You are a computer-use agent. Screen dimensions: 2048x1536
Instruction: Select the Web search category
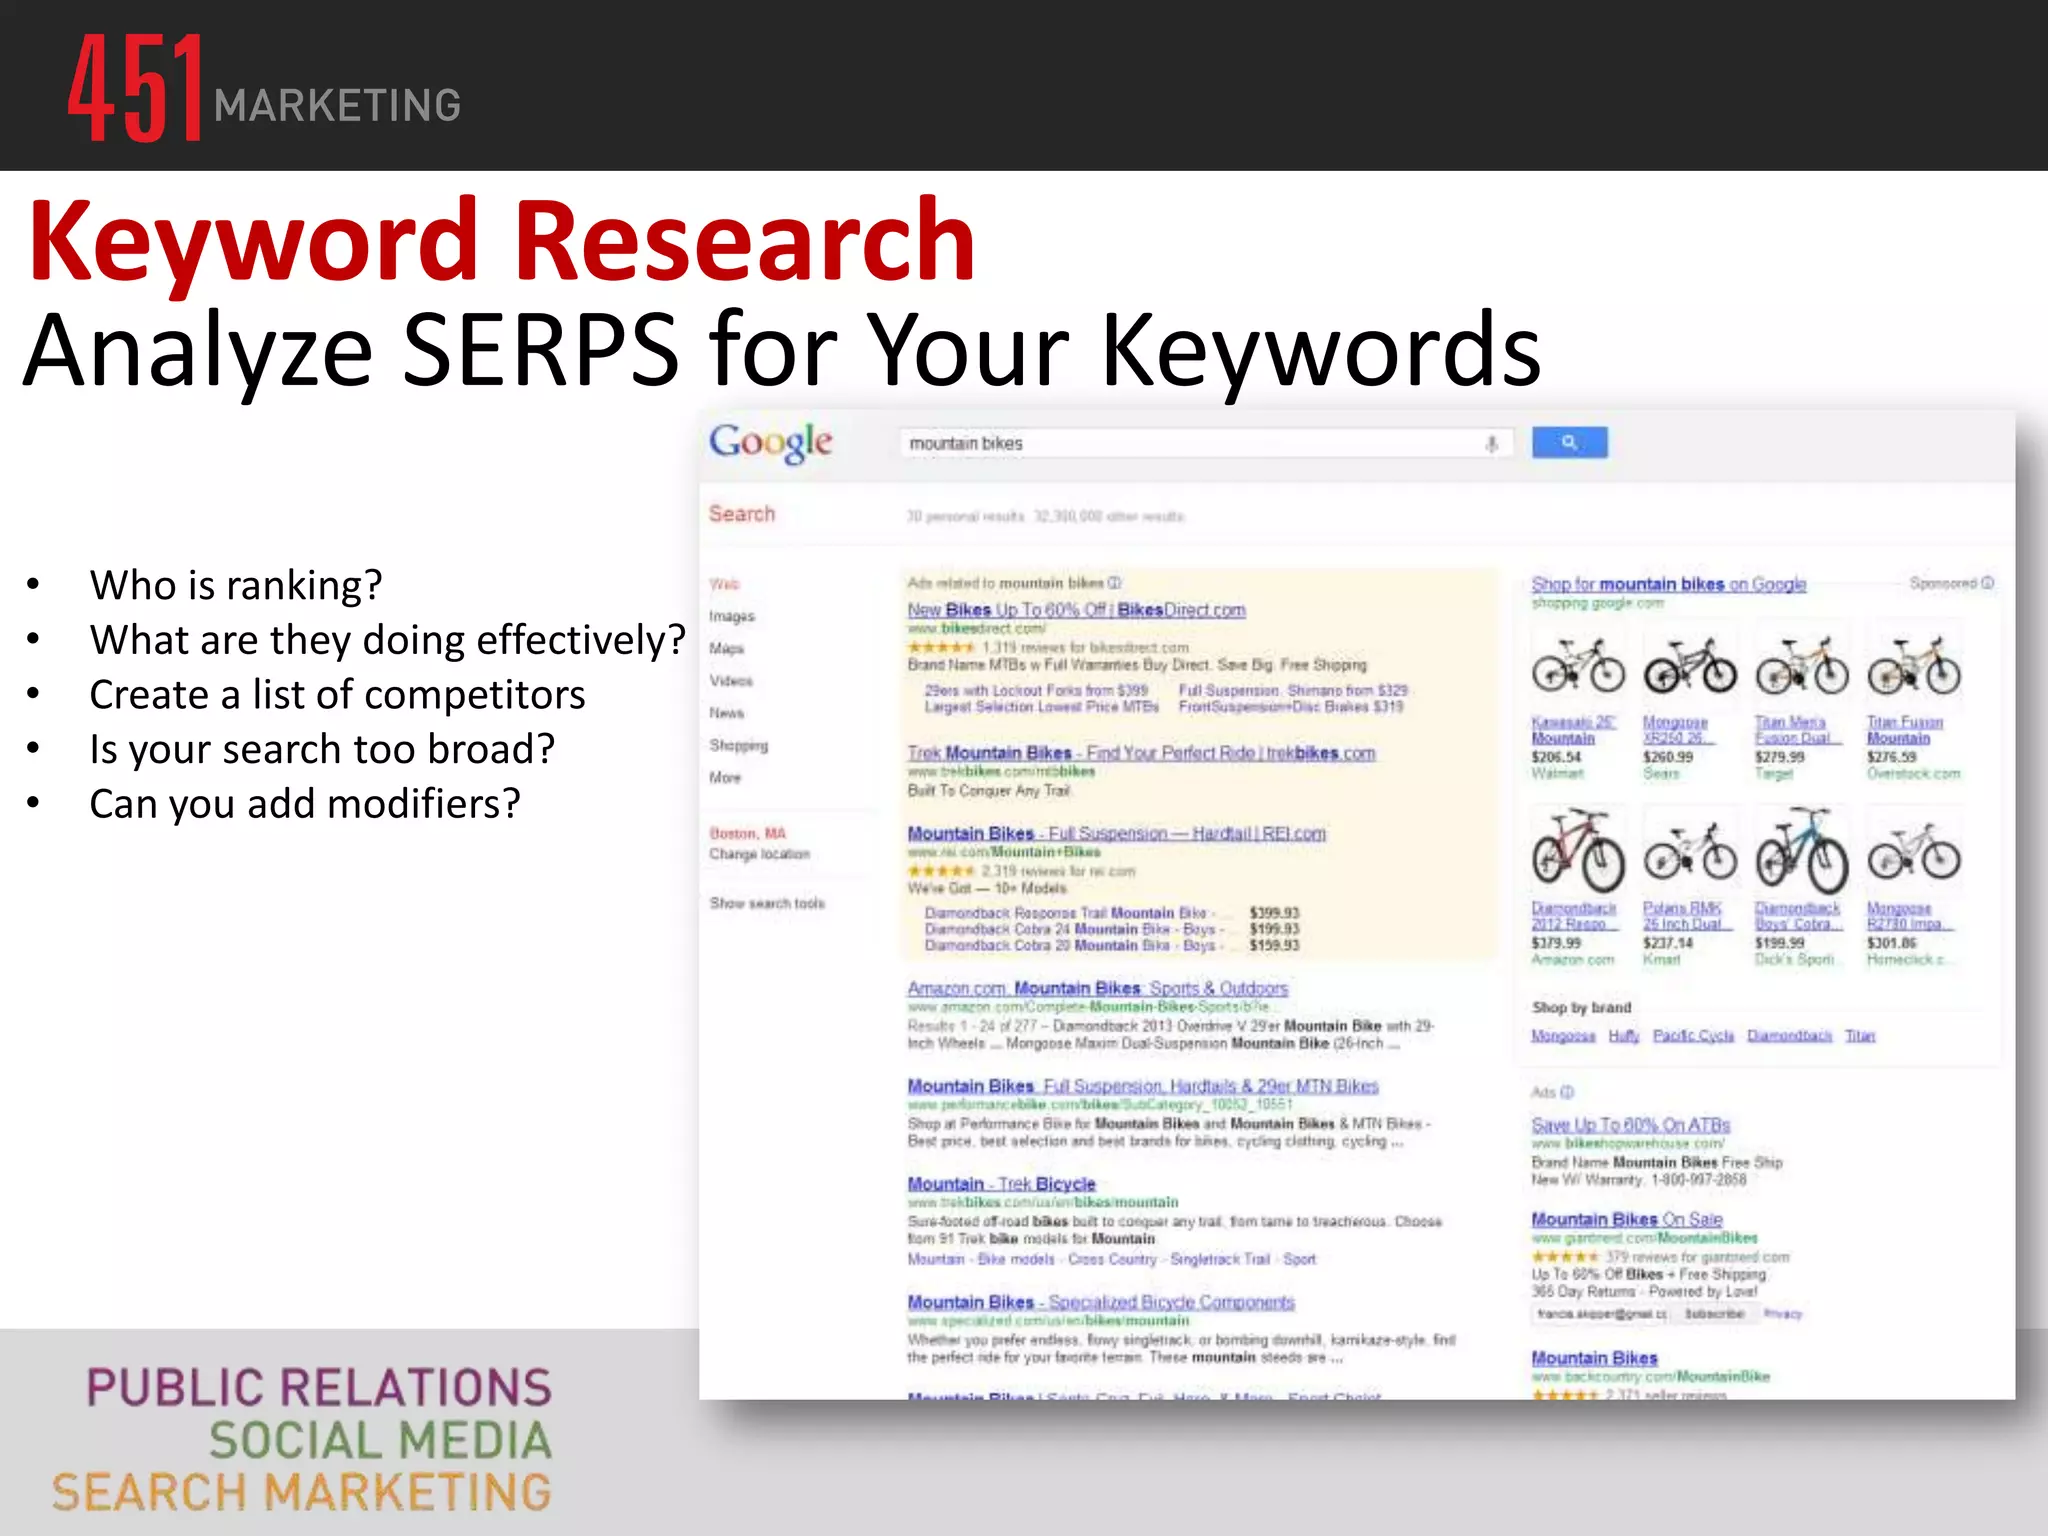pos(724,584)
